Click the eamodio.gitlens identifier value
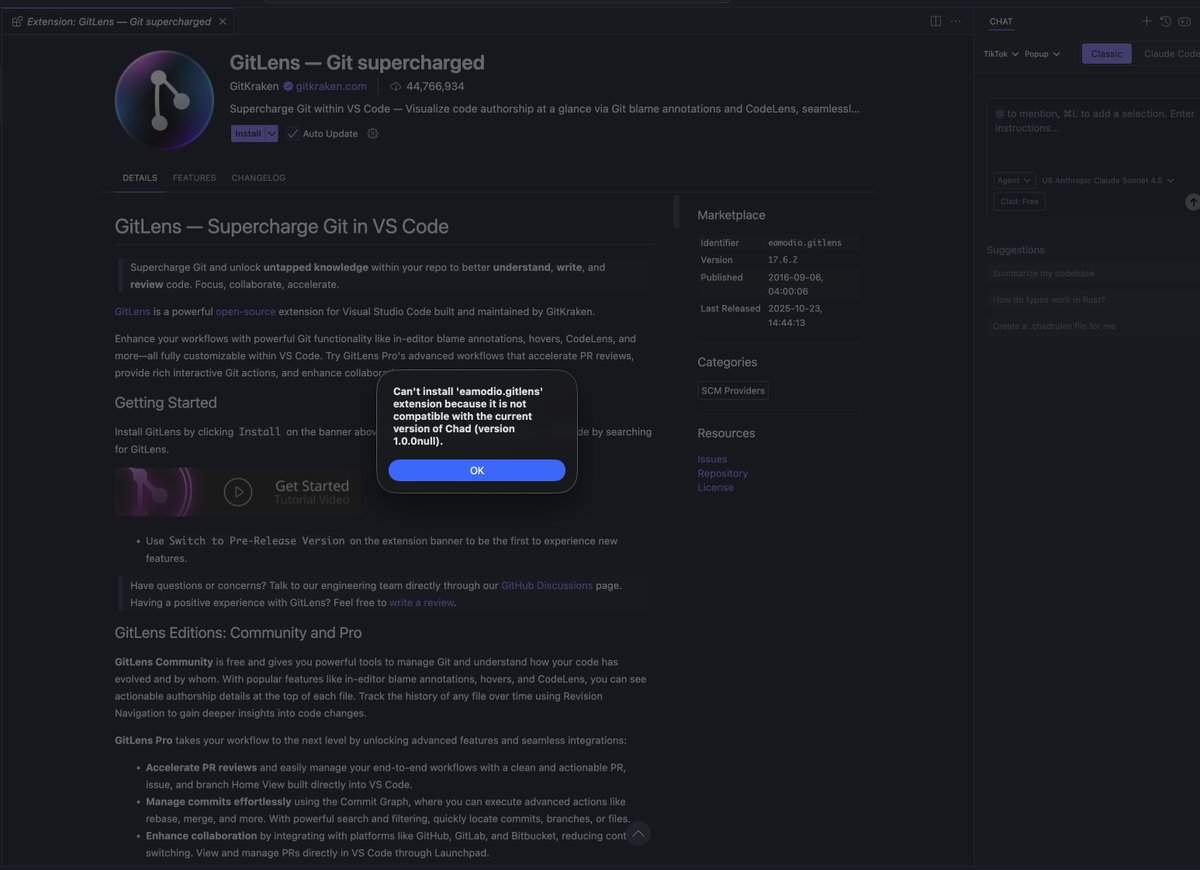Viewport: 1200px width, 870px height. tap(805, 242)
